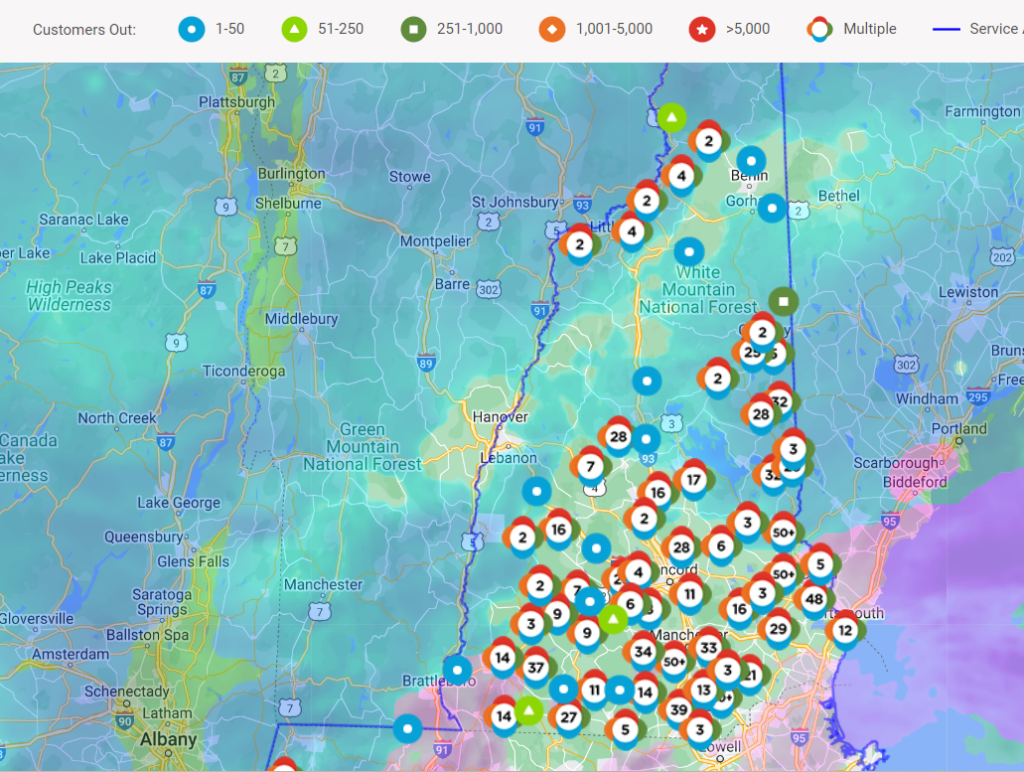The height and width of the screenshot is (772, 1024).
Task: Select the blue outage marker beside Berlin
Action: pos(751,160)
